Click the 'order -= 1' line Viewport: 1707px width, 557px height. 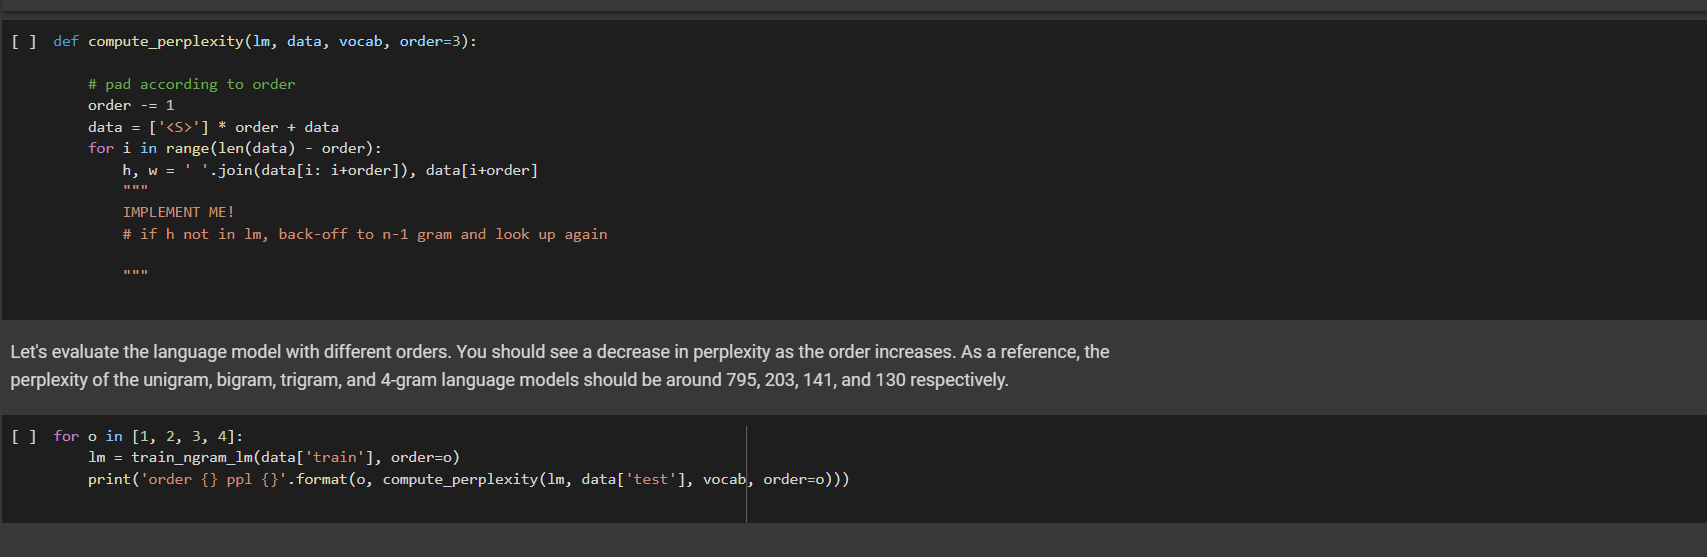[131, 106]
